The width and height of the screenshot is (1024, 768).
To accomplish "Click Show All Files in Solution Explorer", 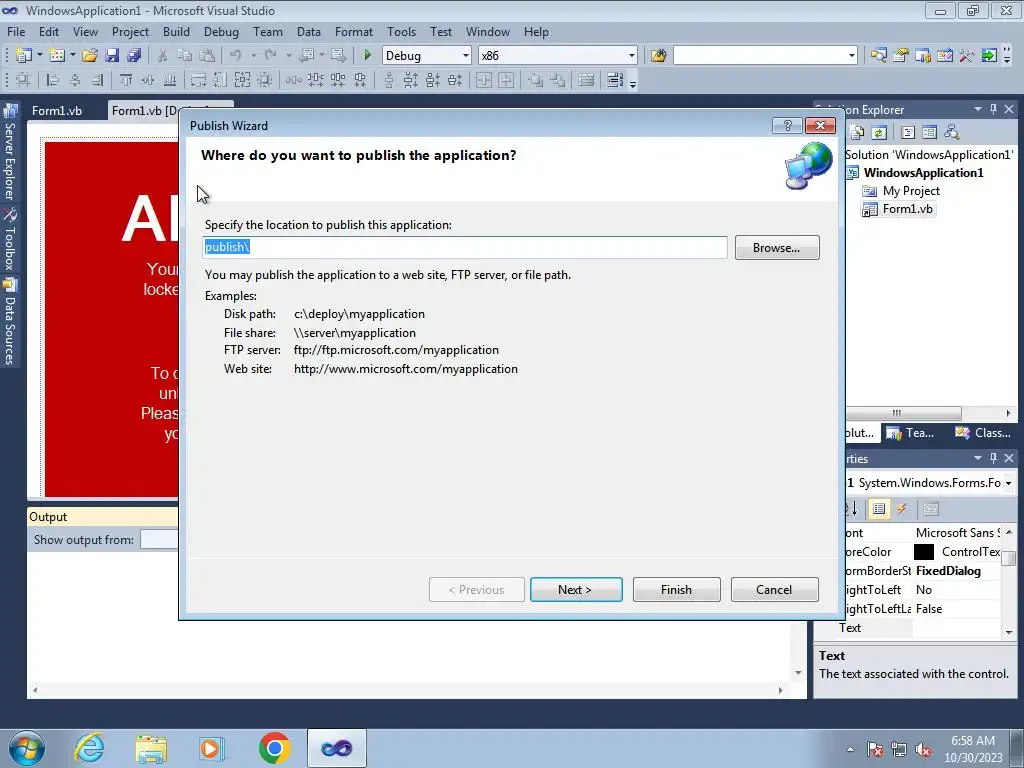I will (x=857, y=133).
